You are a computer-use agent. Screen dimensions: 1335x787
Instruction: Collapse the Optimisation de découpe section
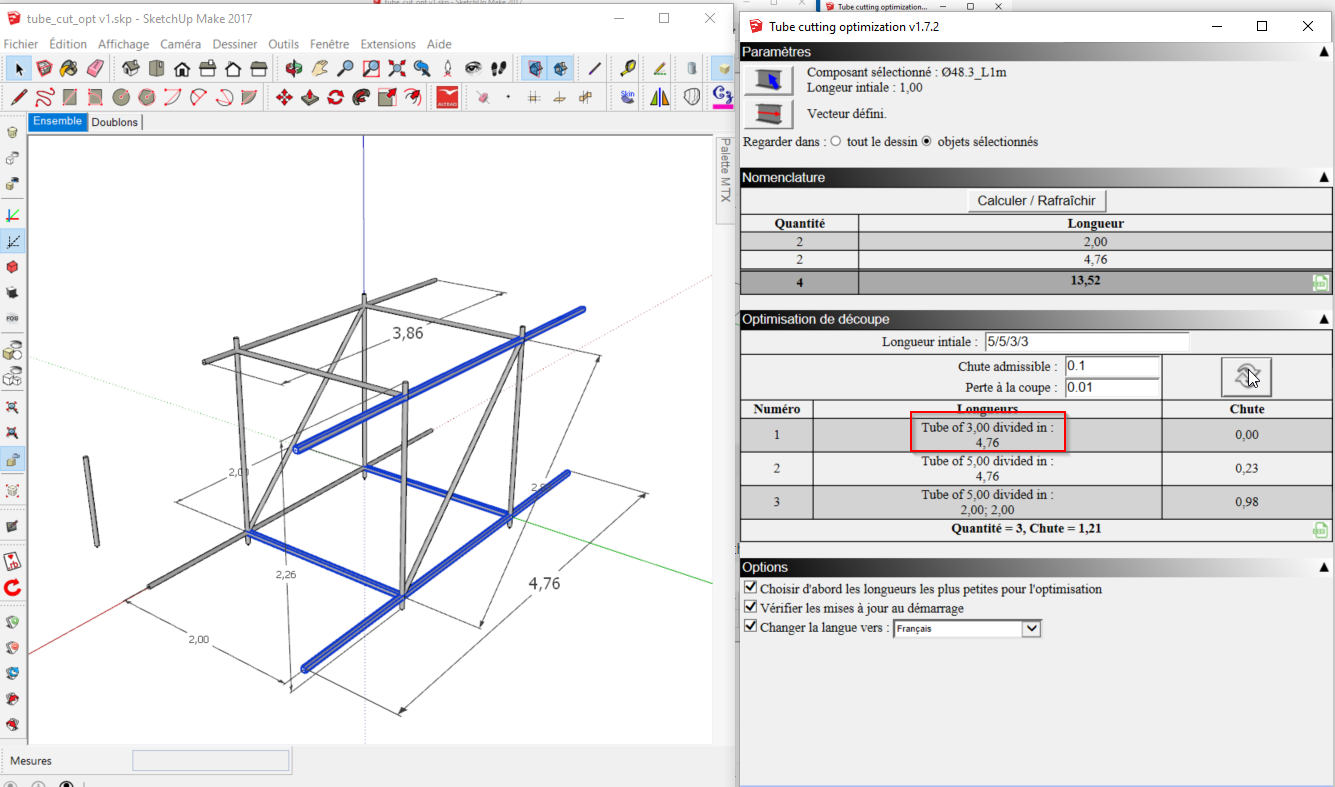click(x=1324, y=319)
